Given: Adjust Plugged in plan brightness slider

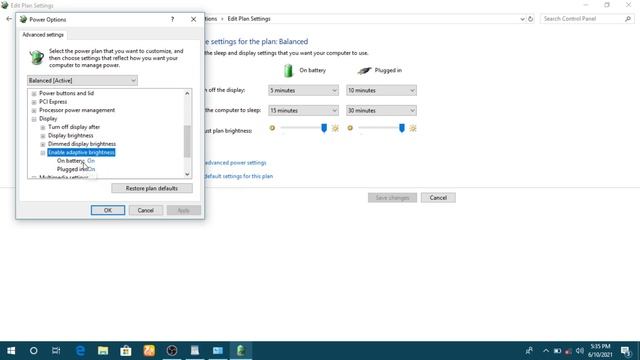Looking at the screenshot, I should (x=402, y=128).
